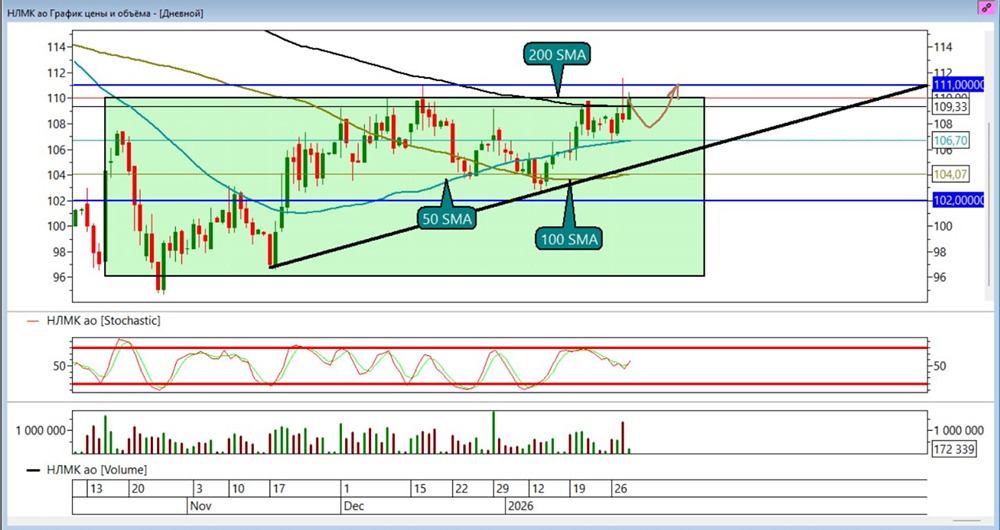The image size is (1000, 530).
Task: Click the tallest green volume bar
Action: click(493, 432)
